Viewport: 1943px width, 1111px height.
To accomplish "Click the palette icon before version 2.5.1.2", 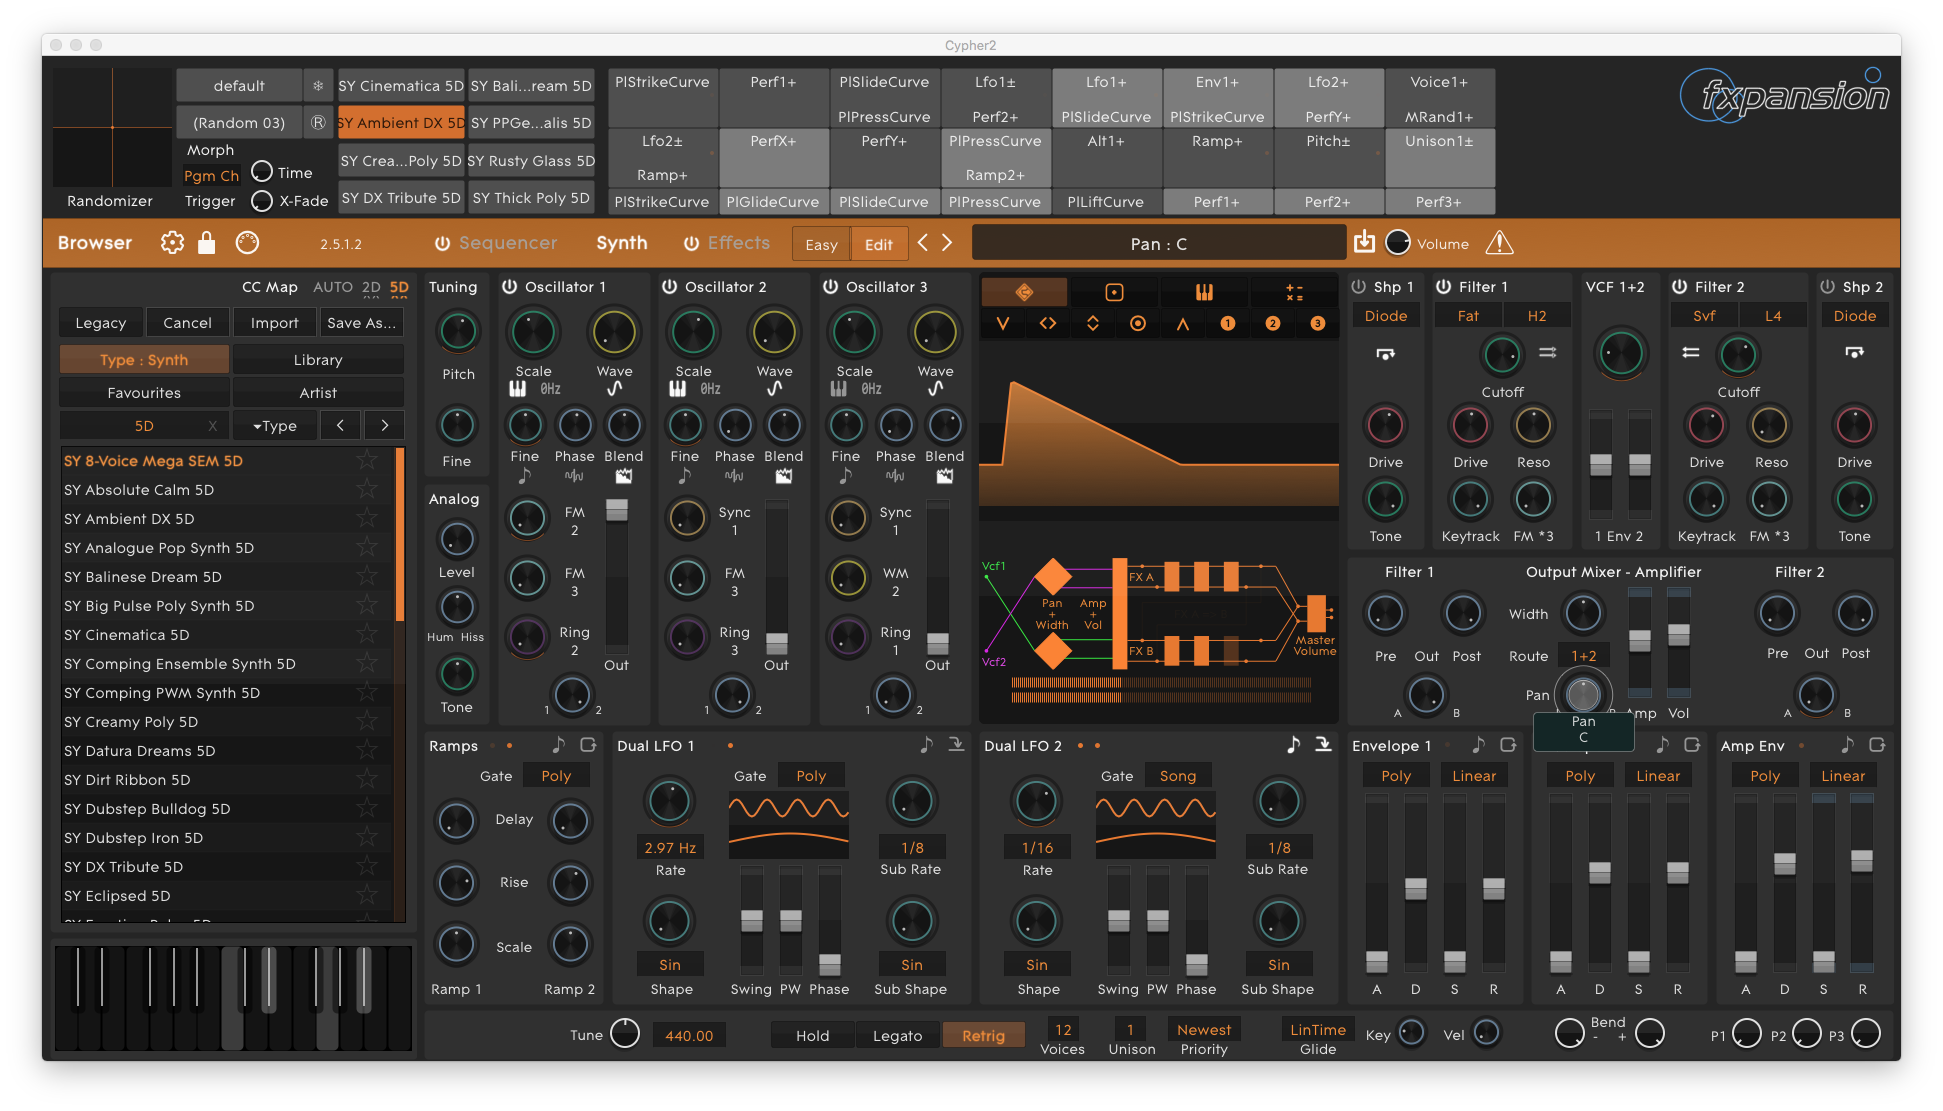I will (x=247, y=243).
